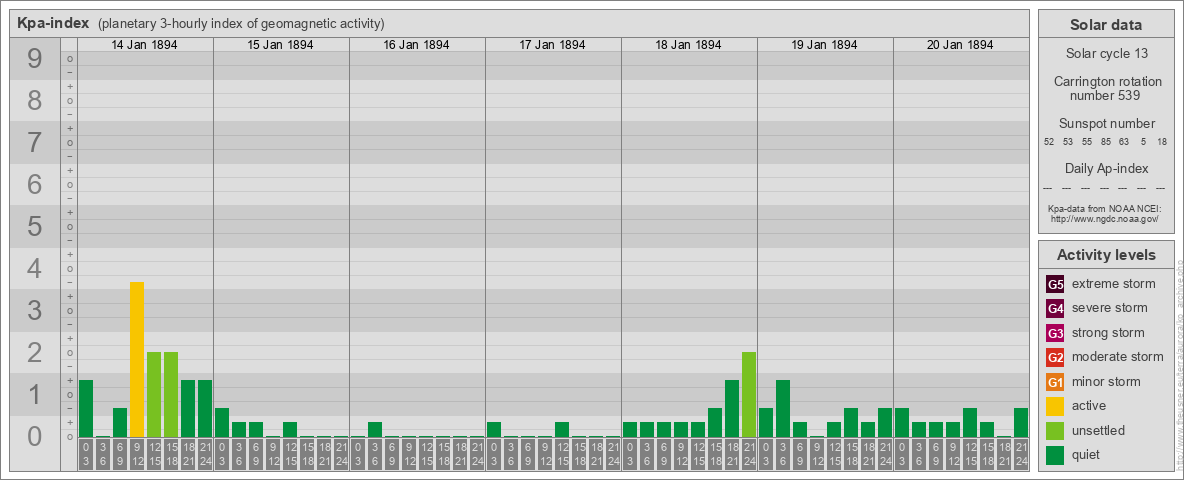Viewport: 1184px width, 480px height.
Task: Click the G1 minor storm badge
Action: point(1055,381)
